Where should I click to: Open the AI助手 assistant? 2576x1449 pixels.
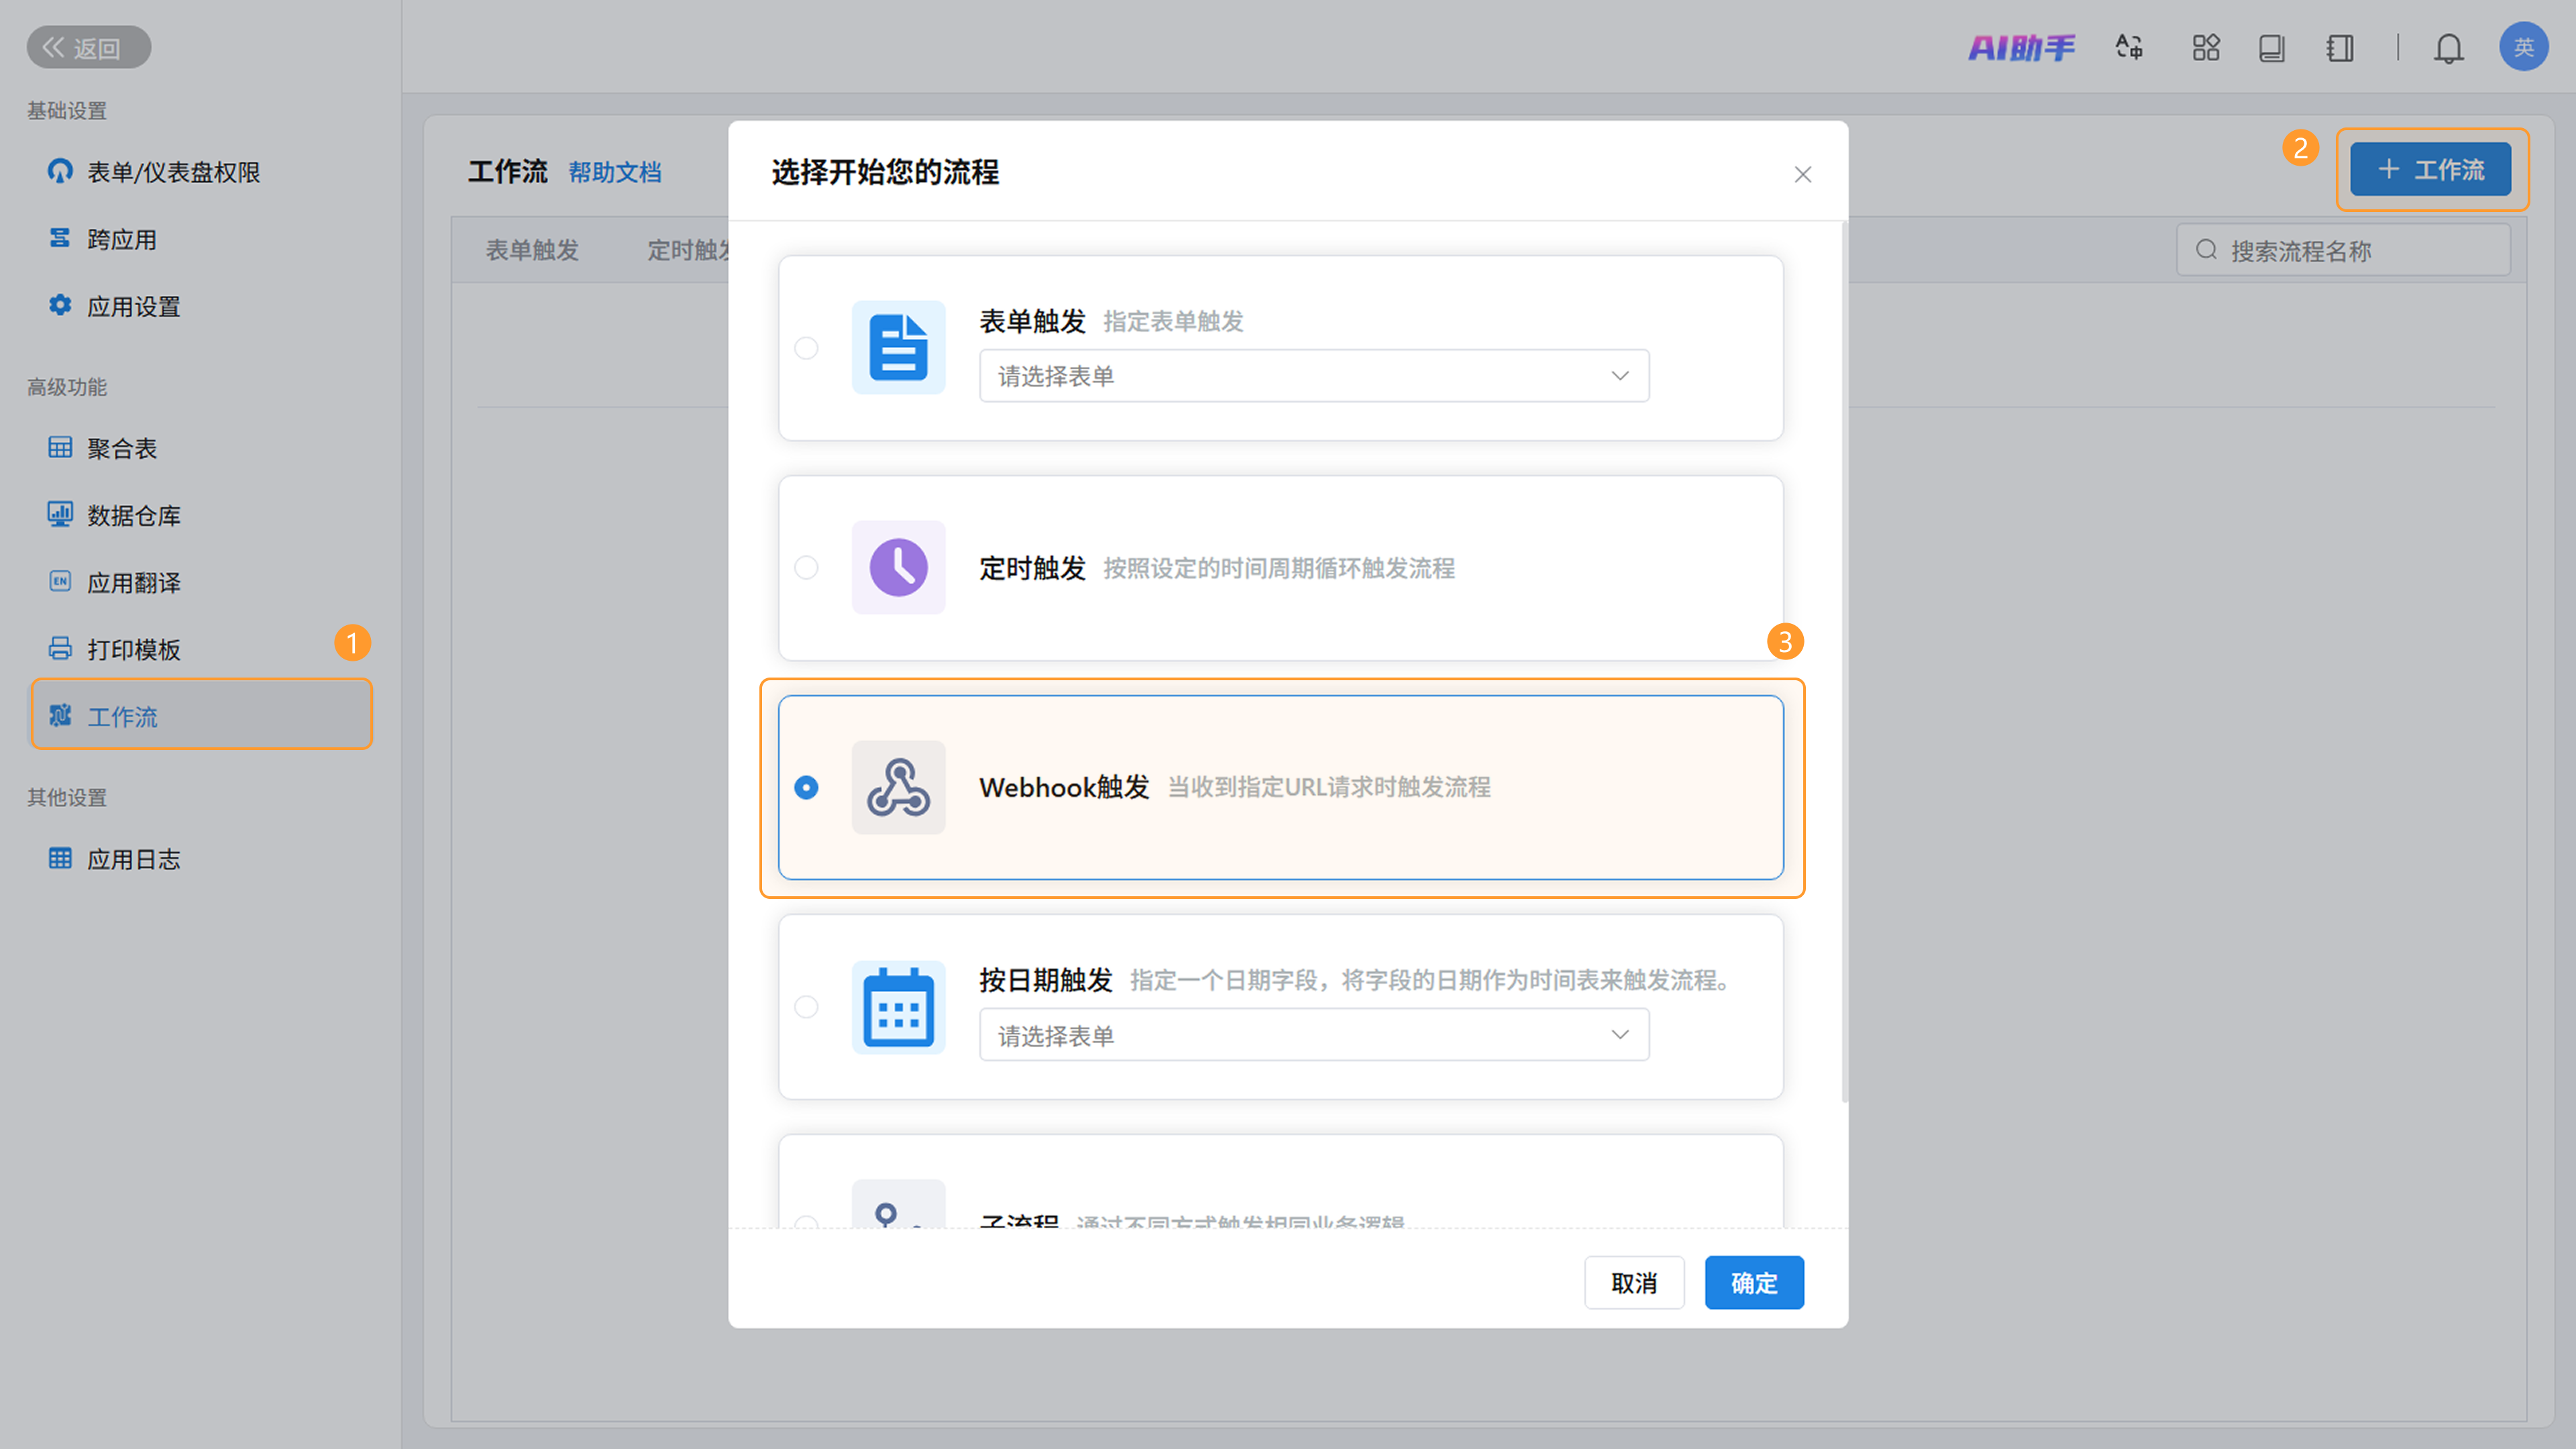(2021, 48)
